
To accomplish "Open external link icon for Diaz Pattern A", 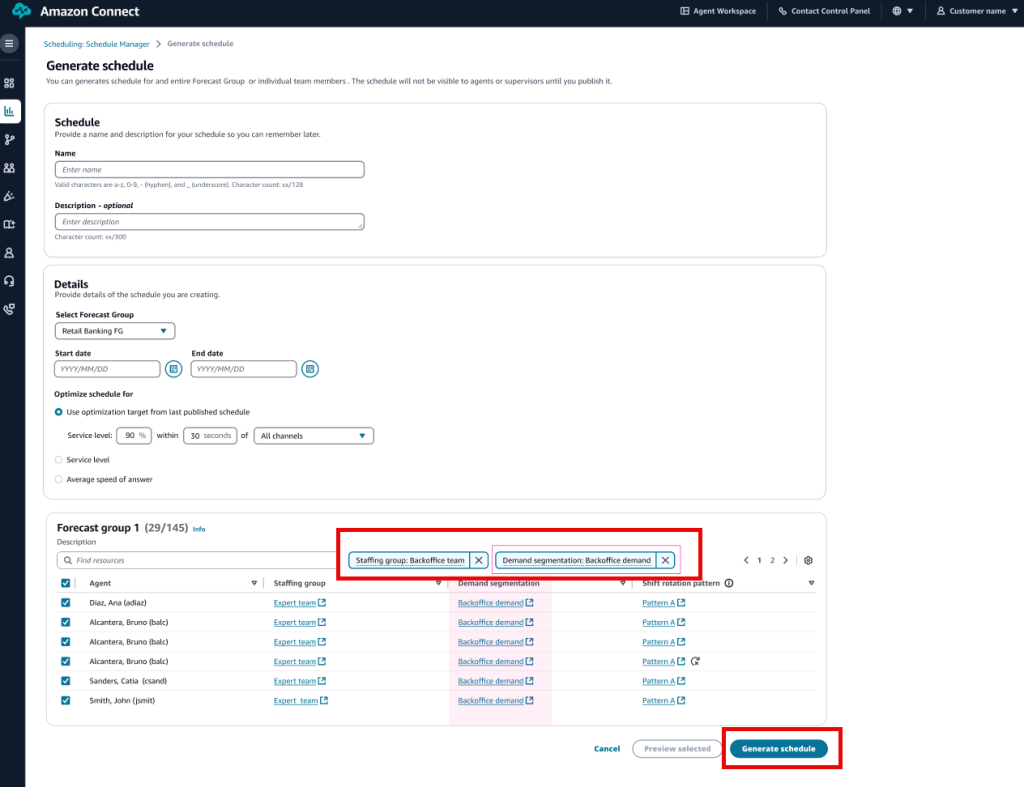I will tap(681, 603).
